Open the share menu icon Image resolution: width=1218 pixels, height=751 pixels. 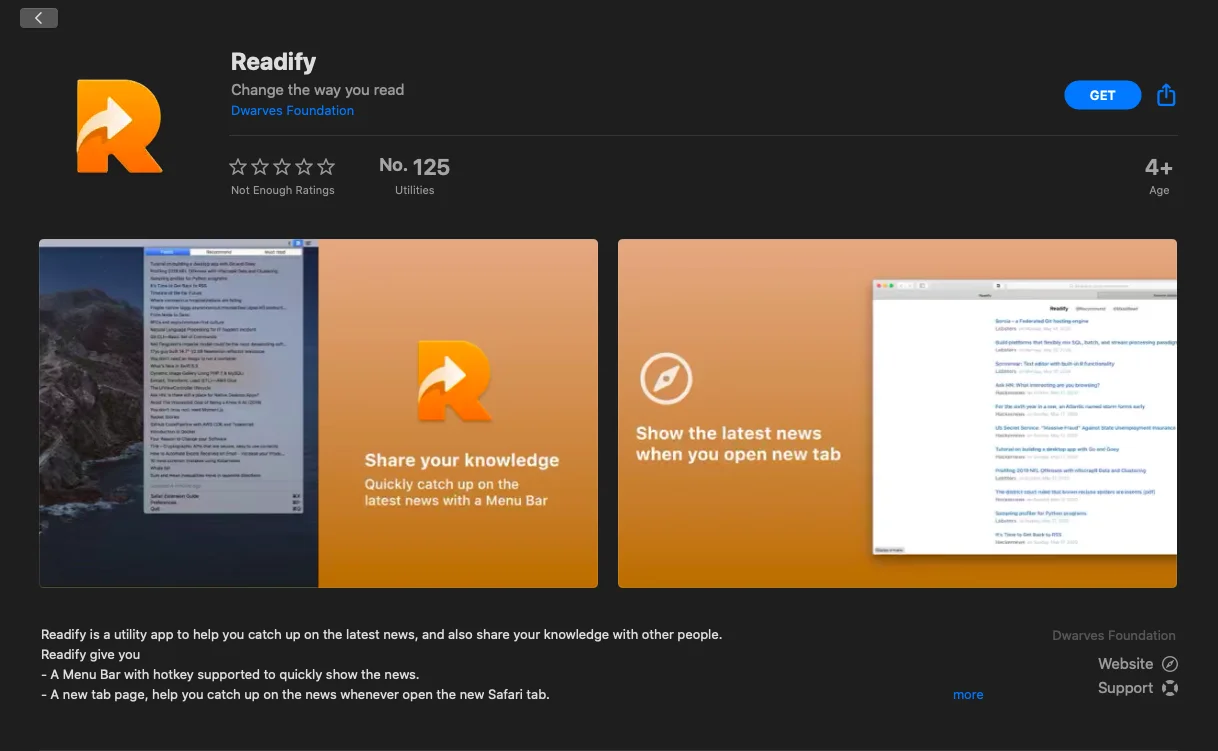coord(1166,95)
